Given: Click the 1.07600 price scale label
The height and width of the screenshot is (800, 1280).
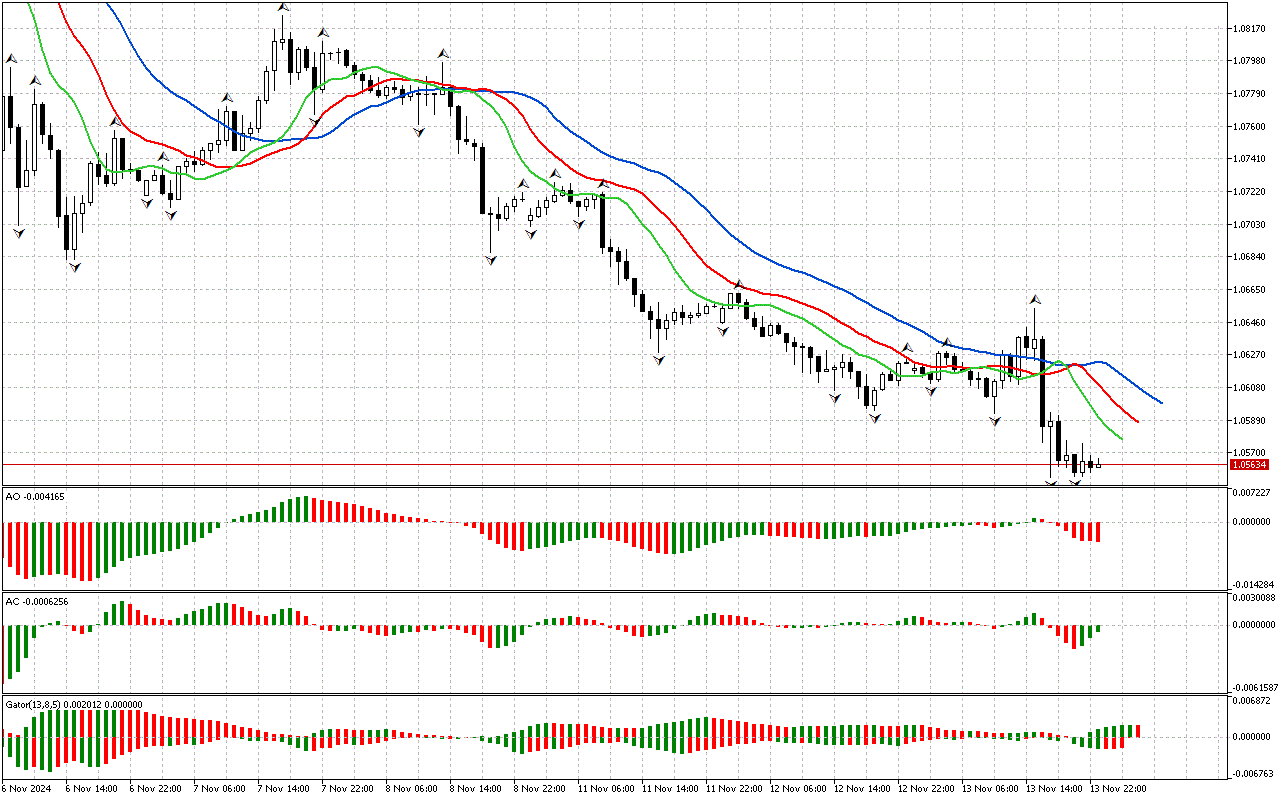Looking at the screenshot, I should click(x=1250, y=127).
